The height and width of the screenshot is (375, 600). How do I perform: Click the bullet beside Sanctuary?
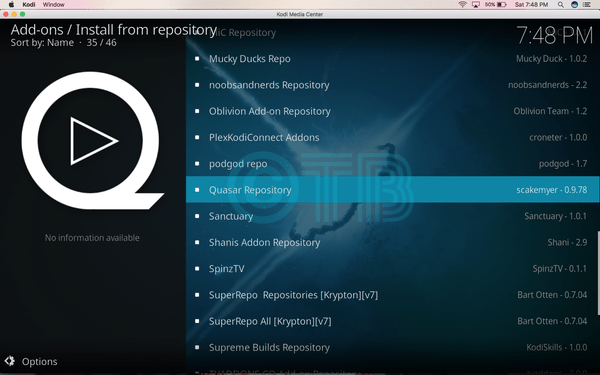197,216
